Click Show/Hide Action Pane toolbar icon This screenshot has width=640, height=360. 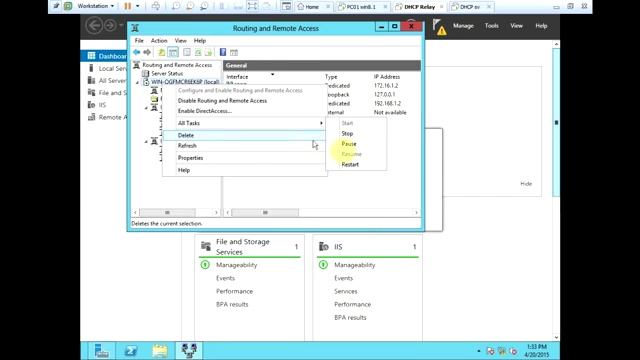click(234, 52)
